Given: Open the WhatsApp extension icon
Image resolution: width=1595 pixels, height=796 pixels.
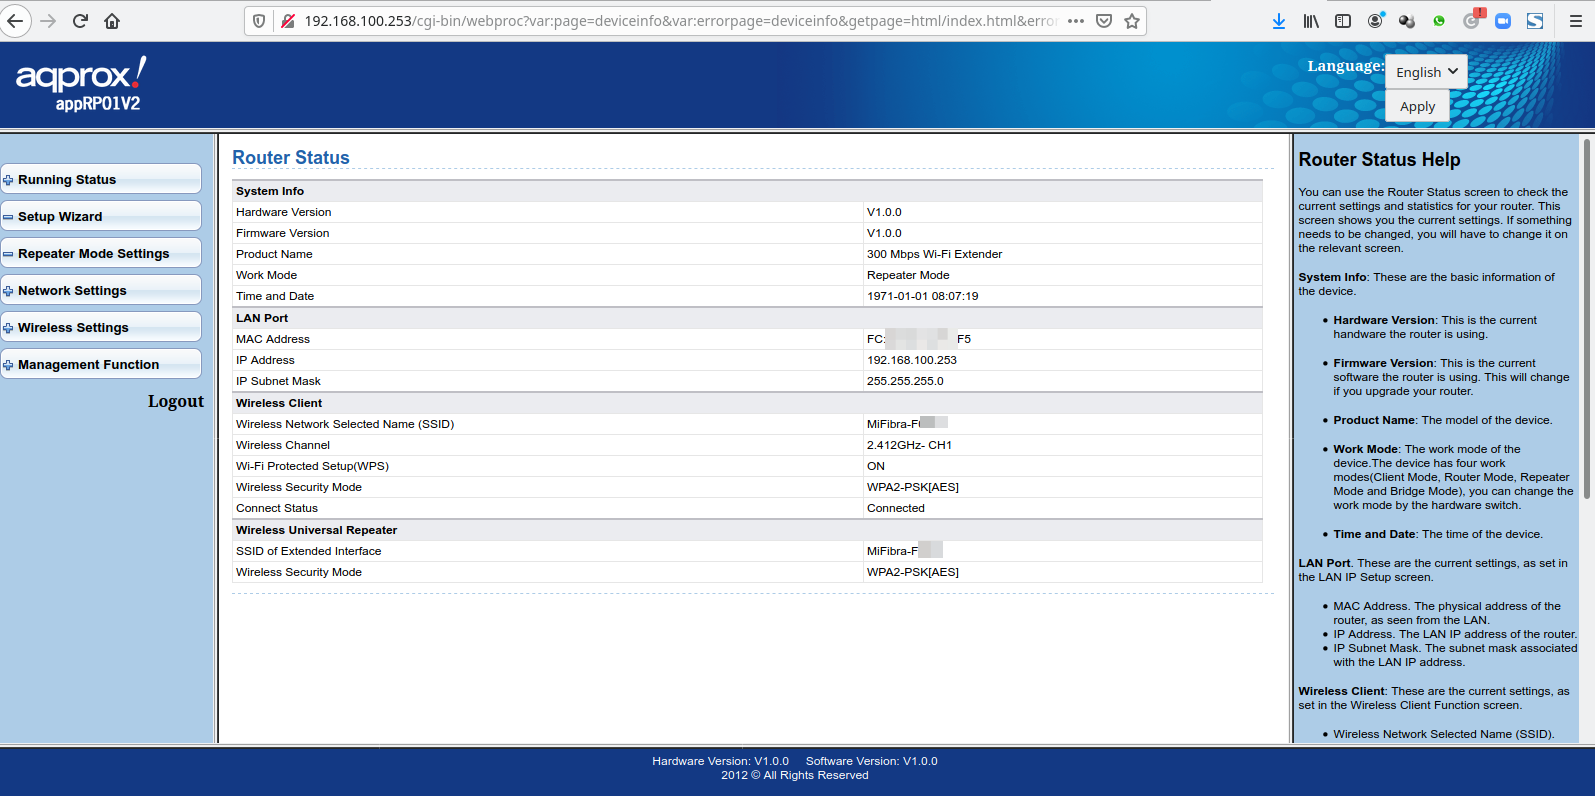Looking at the screenshot, I should pyautogui.click(x=1439, y=21).
